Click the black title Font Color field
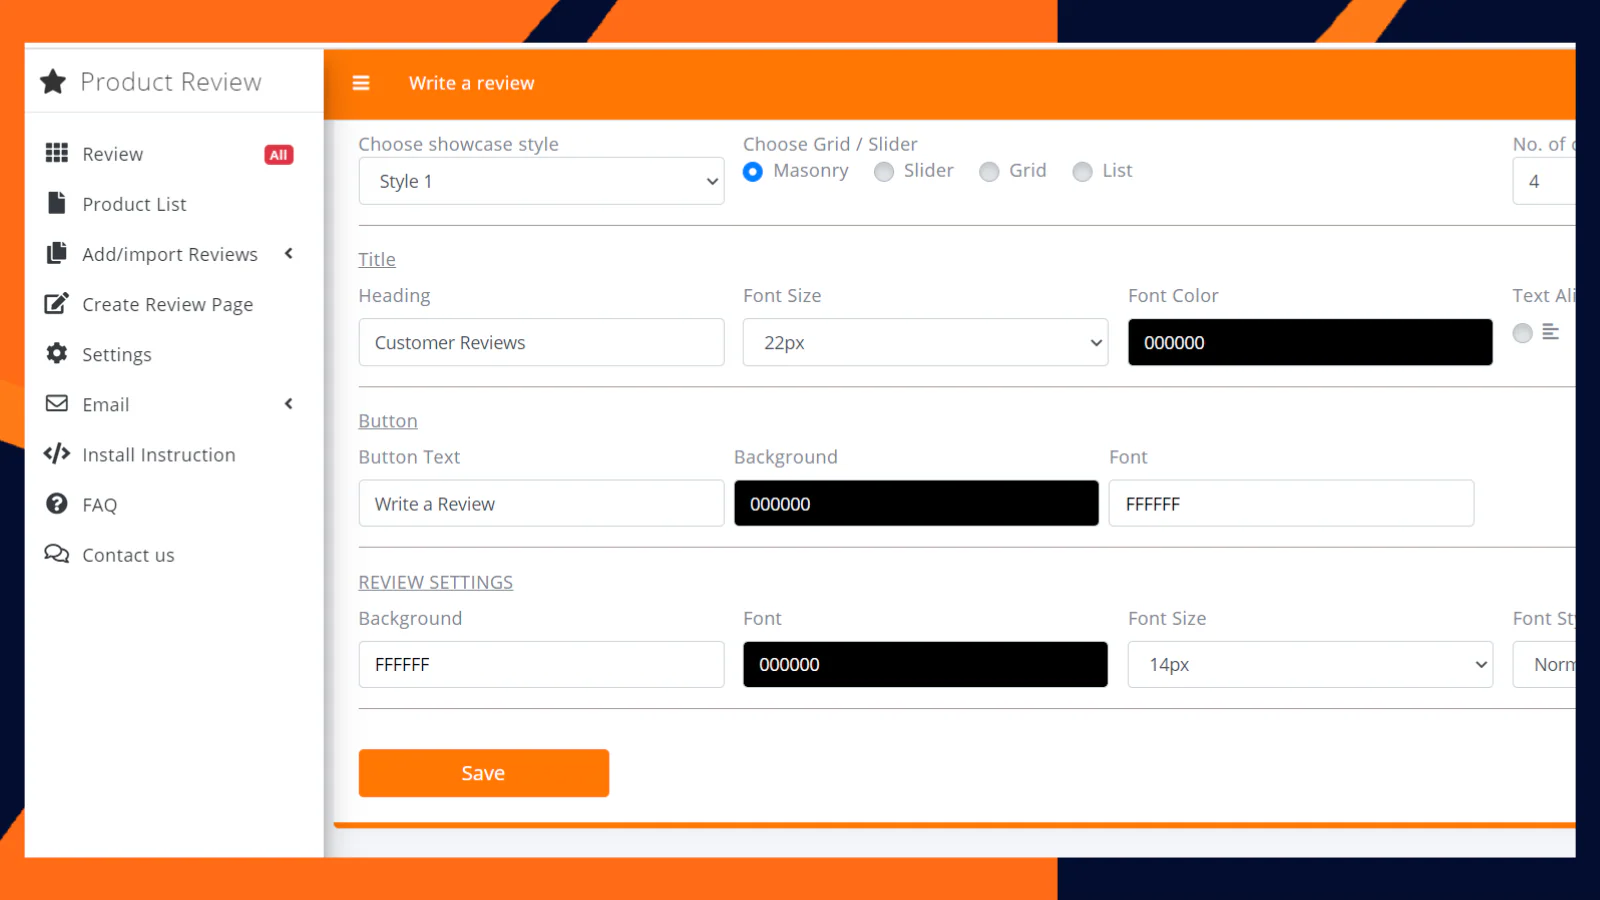 pyautogui.click(x=1310, y=342)
